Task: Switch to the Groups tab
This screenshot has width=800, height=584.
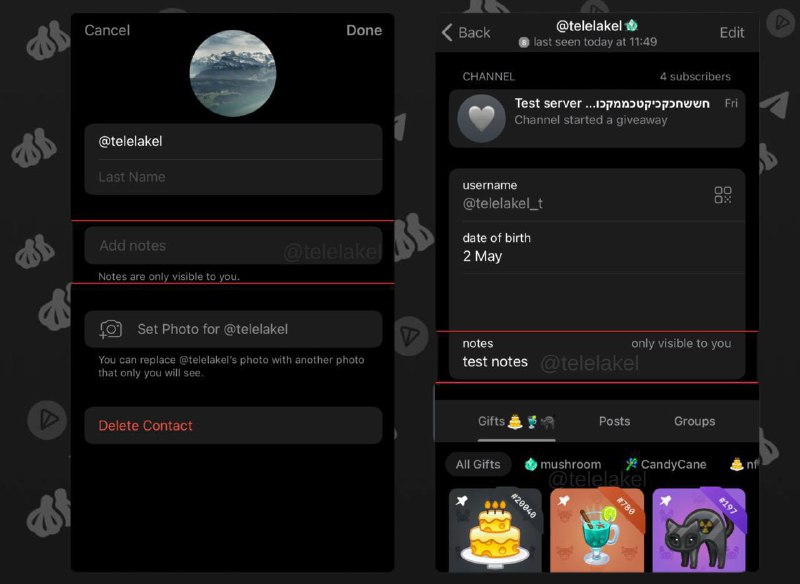Action: (694, 421)
